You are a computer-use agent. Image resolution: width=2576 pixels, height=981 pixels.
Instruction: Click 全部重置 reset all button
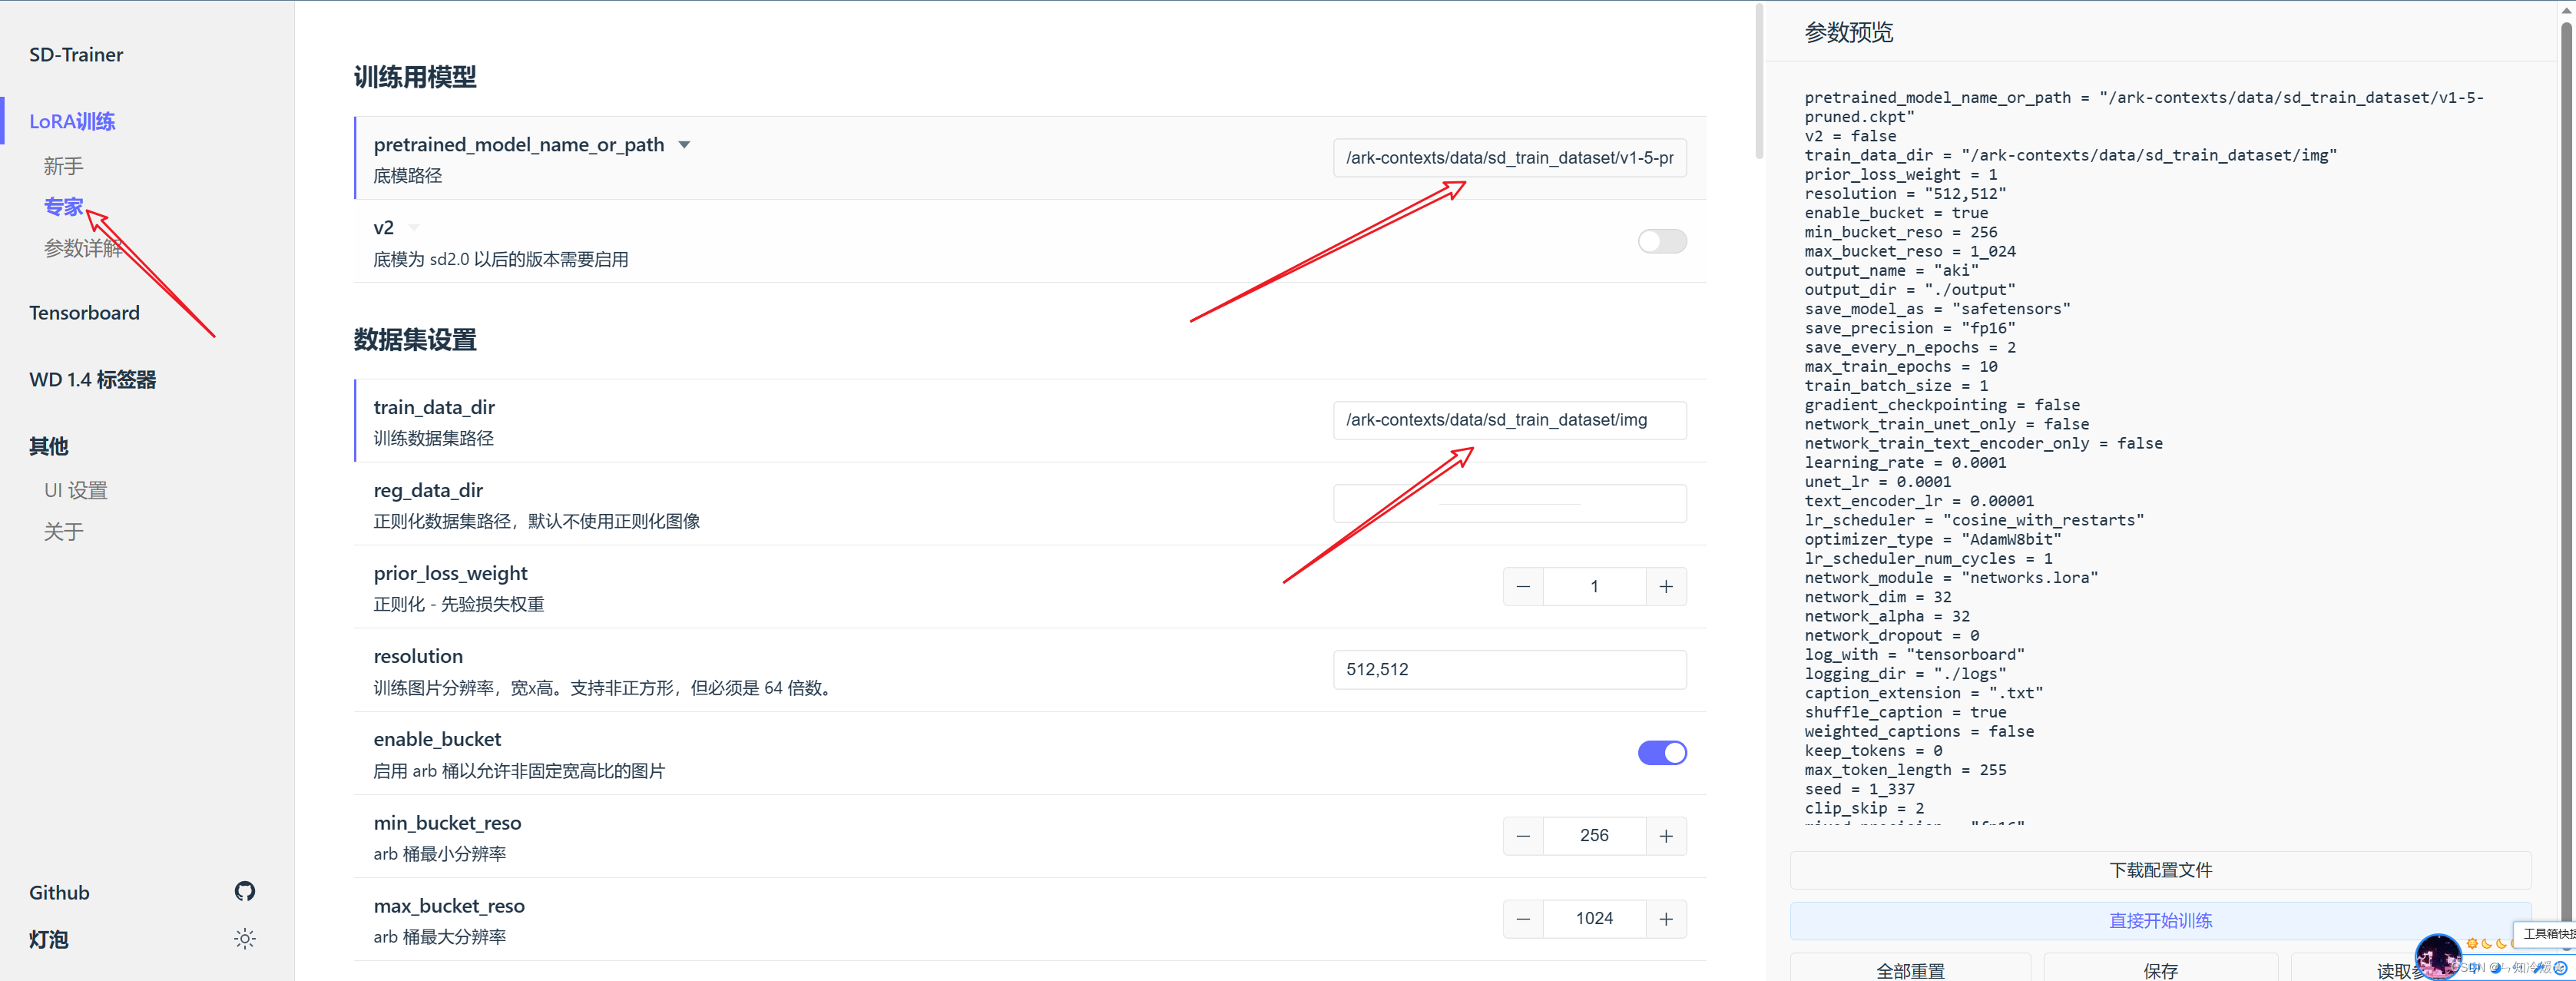1909,970
